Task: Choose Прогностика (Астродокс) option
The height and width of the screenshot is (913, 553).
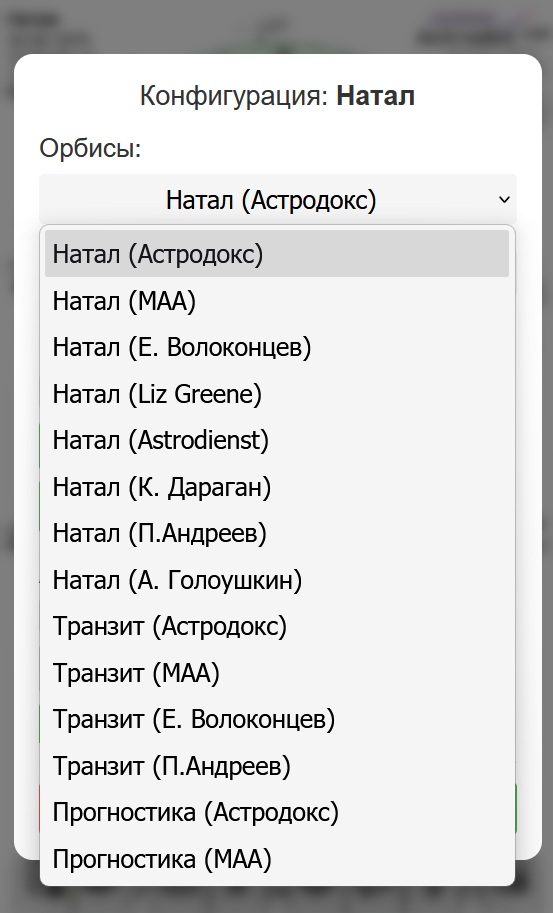Action: (277, 813)
